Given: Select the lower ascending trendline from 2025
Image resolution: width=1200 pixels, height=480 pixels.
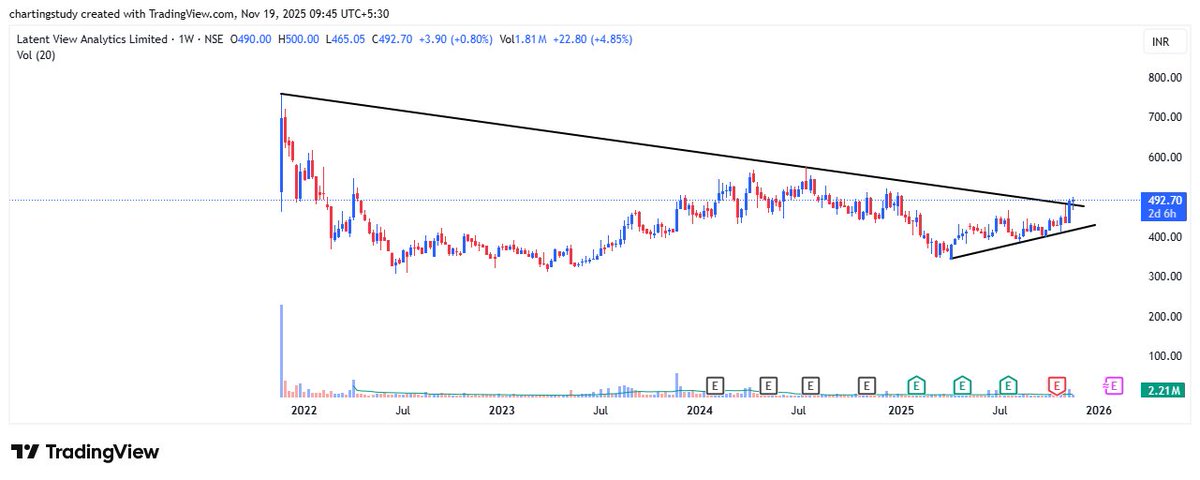Looking at the screenshot, I should click(1022, 242).
